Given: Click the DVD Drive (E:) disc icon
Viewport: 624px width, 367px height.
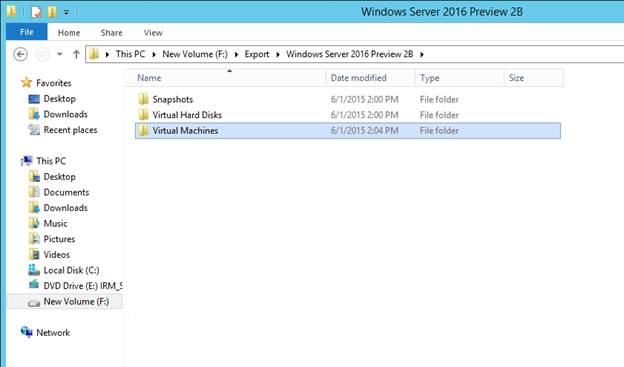Looking at the screenshot, I should 34,285.
